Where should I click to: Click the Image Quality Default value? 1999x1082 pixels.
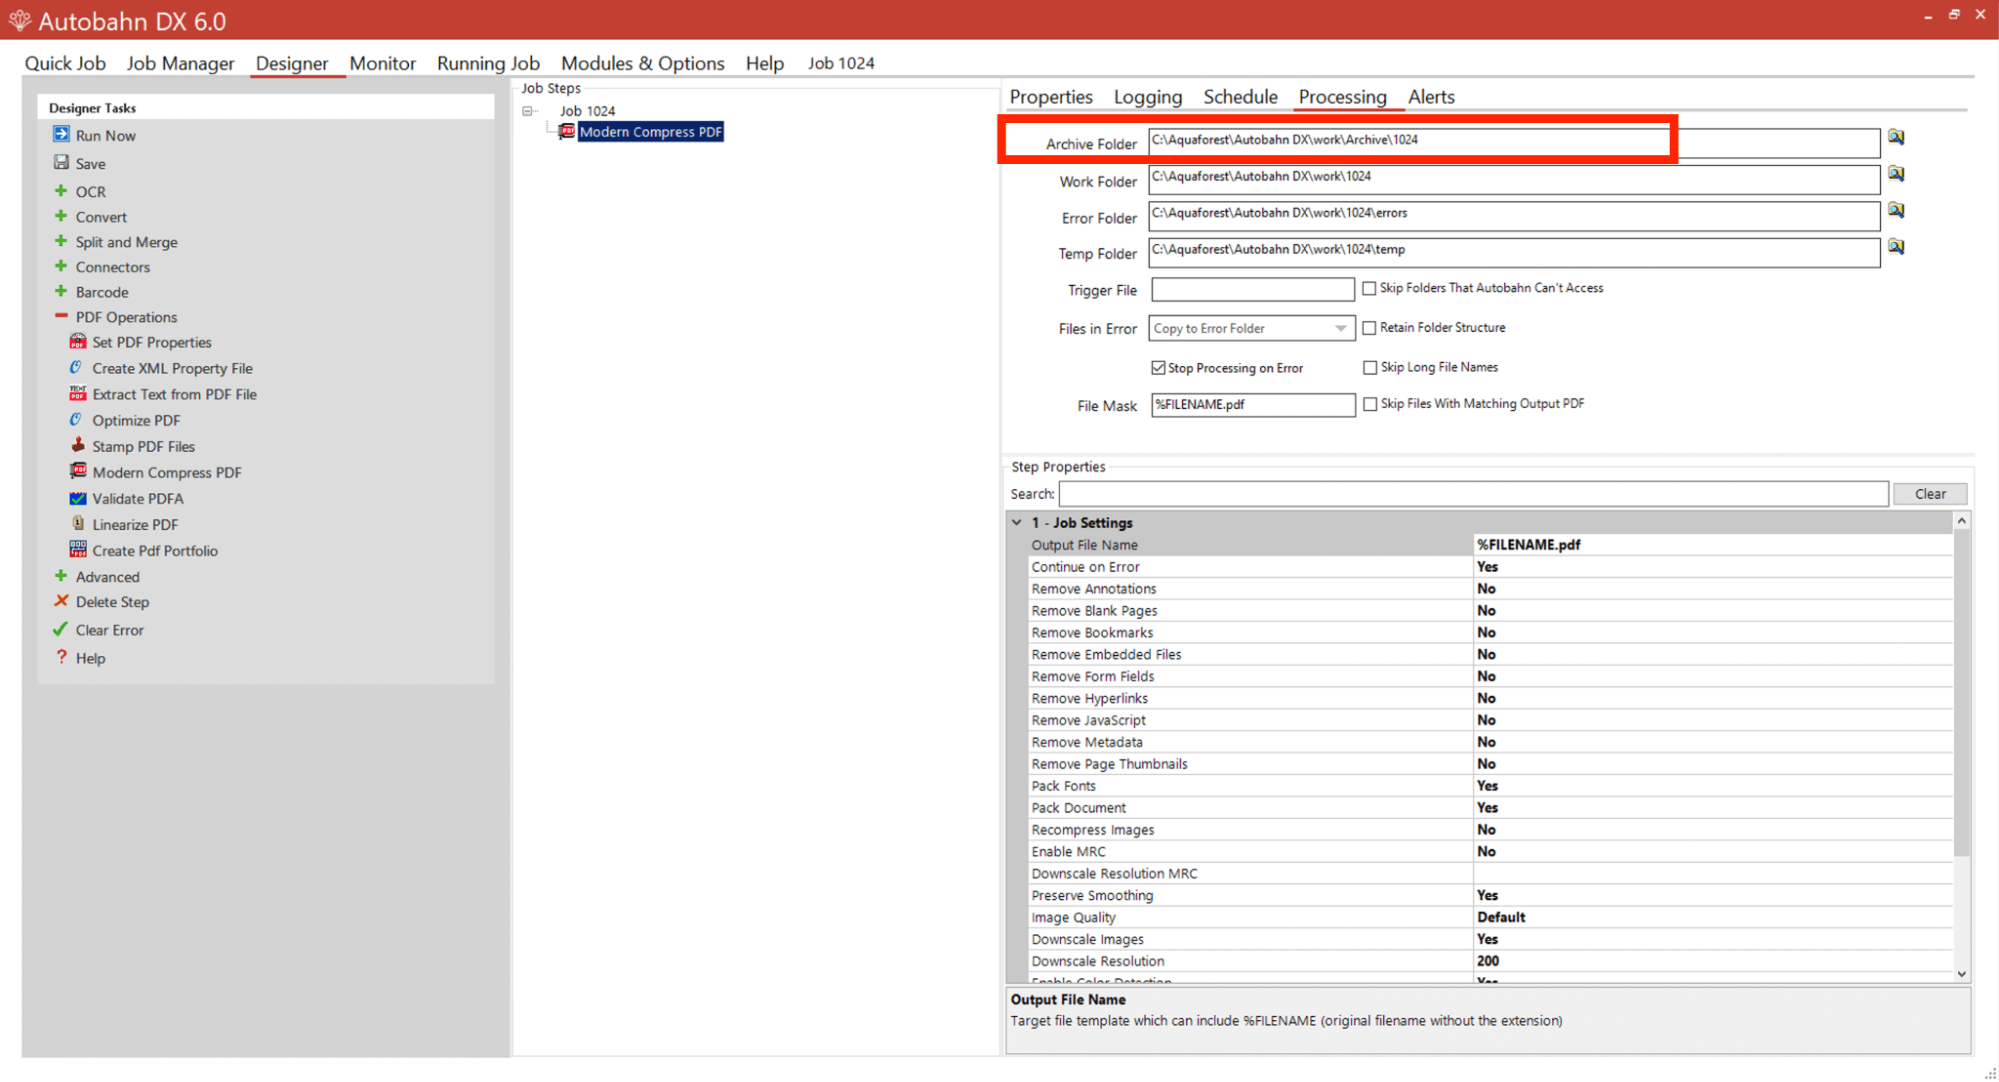pyautogui.click(x=1500, y=917)
